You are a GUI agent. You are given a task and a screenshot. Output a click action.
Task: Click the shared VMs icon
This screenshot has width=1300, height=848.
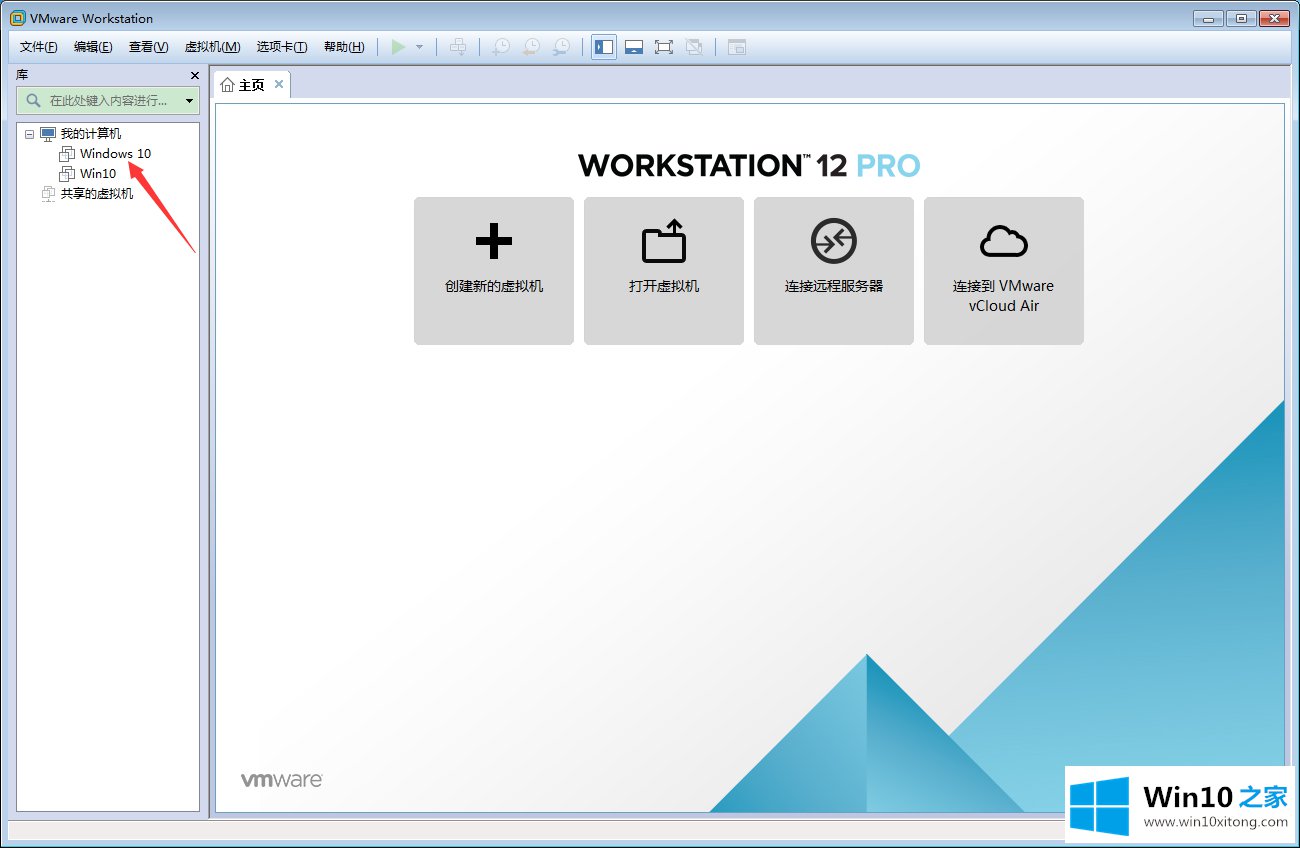click(x=48, y=193)
